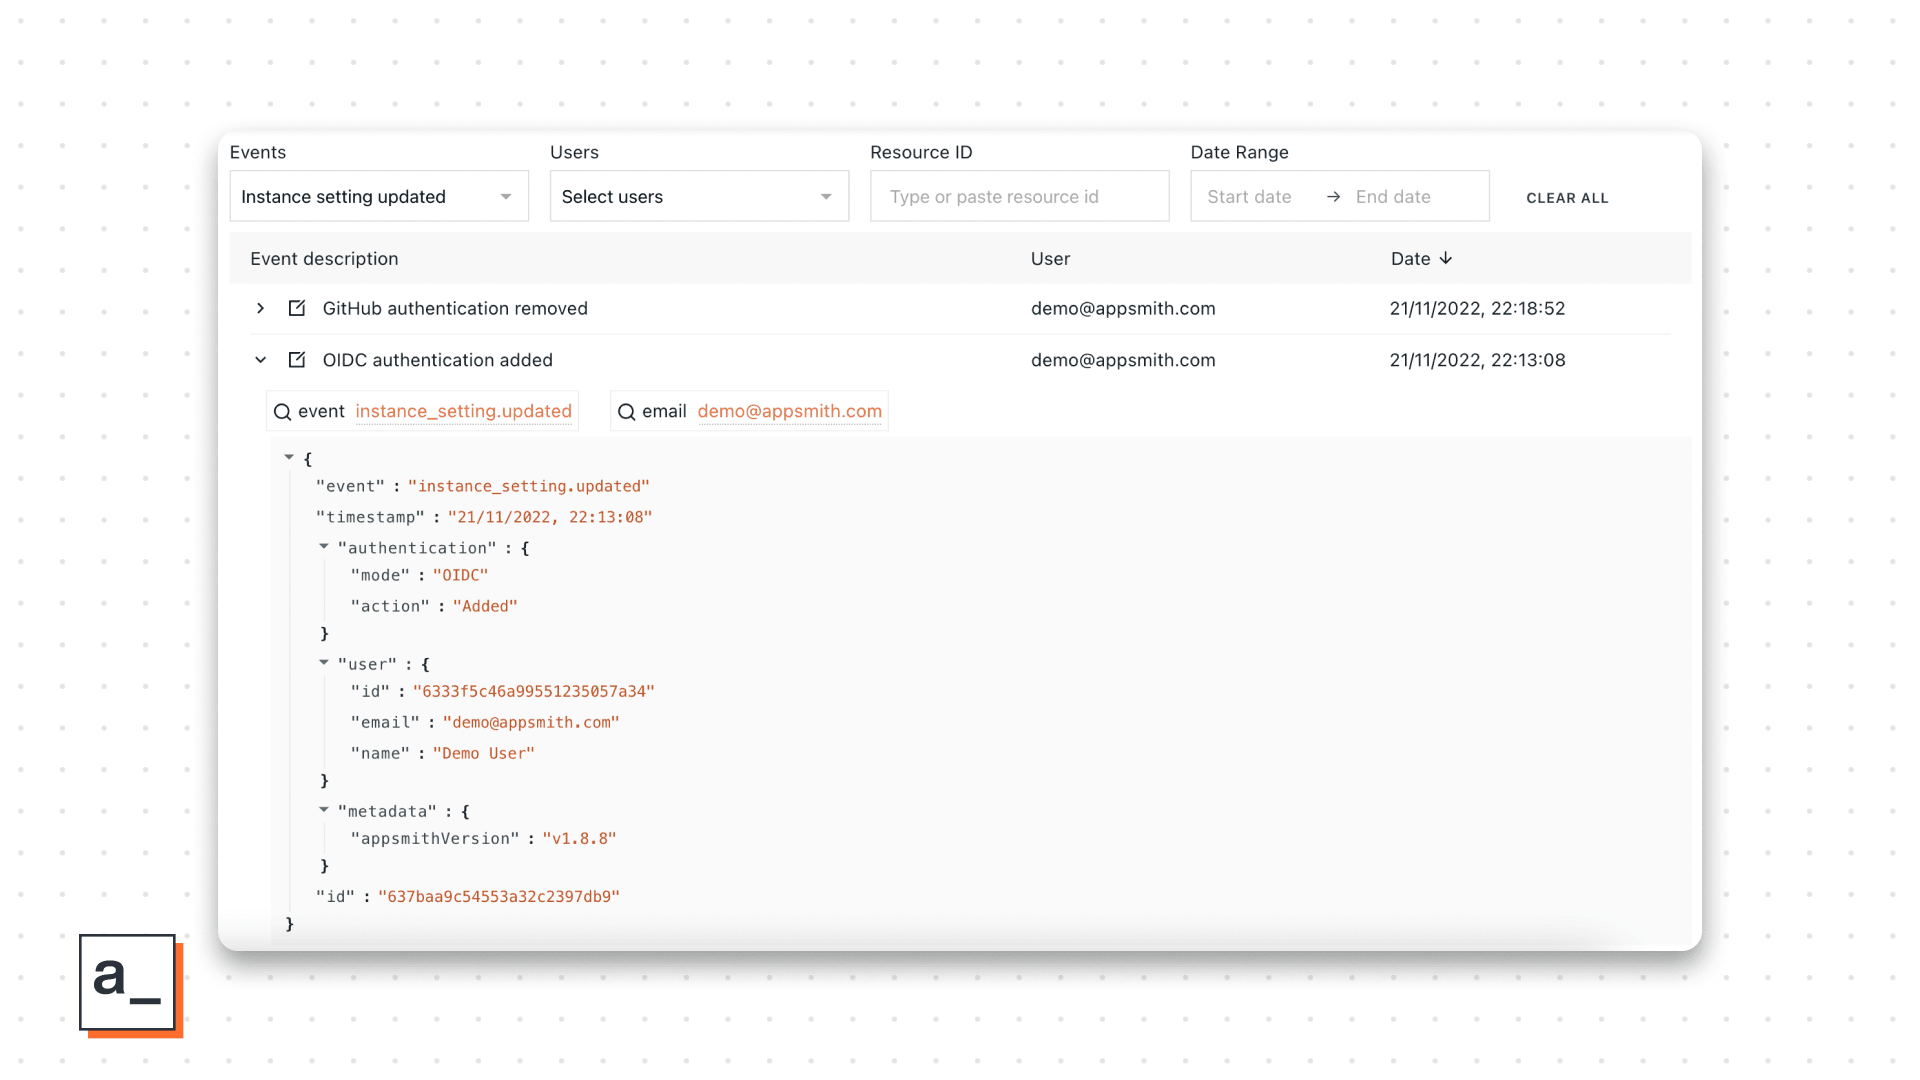Click the search icon in the event filter chip
This screenshot has width=1920, height=1080.
click(282, 411)
